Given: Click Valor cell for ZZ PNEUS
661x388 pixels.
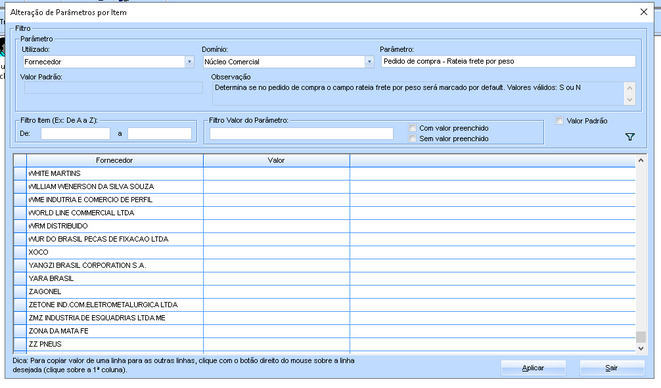Looking at the screenshot, I should [x=277, y=344].
